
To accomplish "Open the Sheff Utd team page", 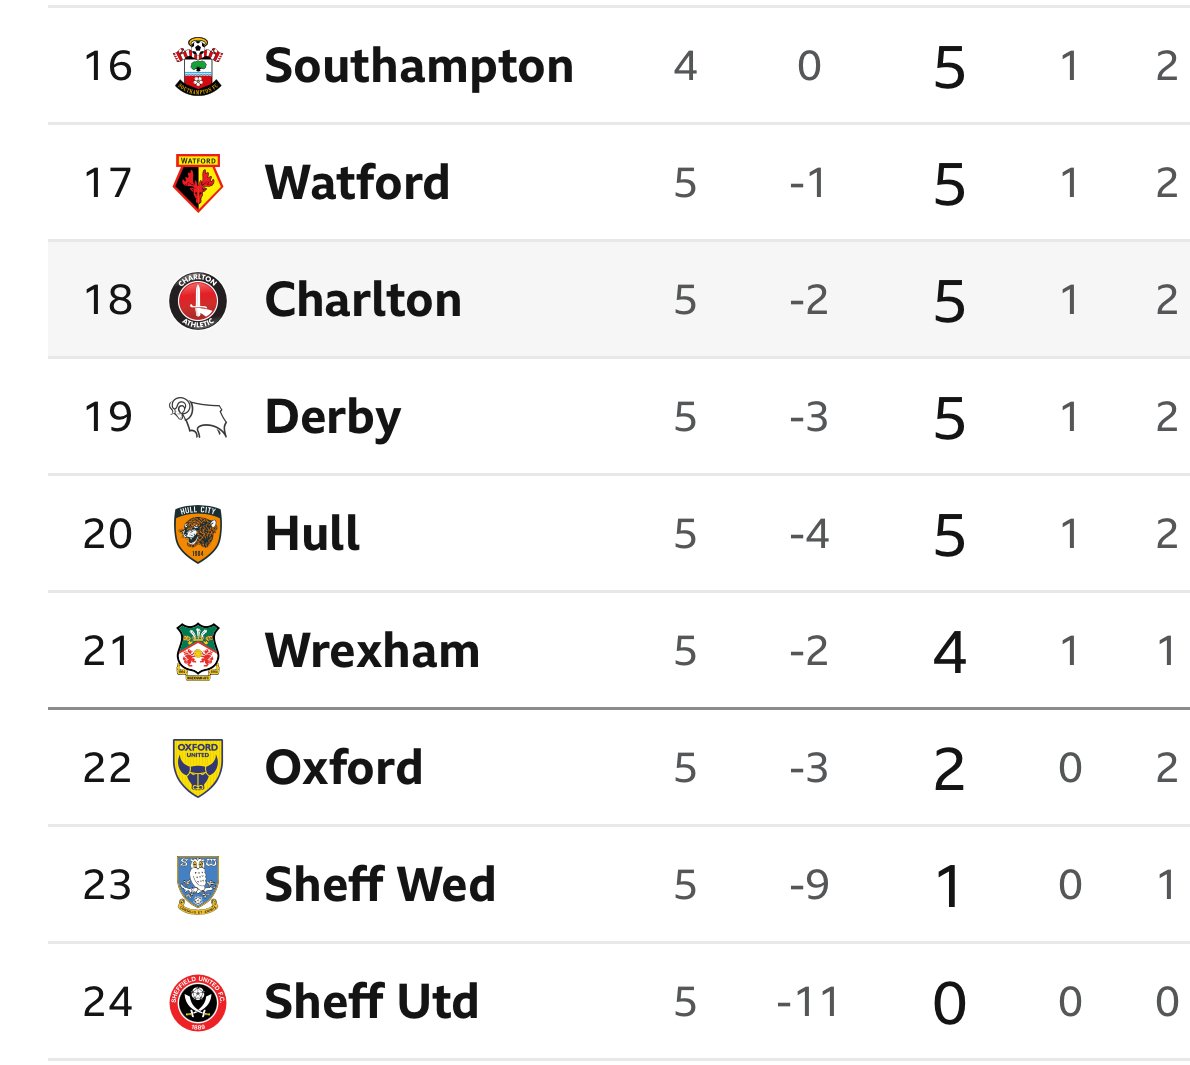I will [372, 1001].
